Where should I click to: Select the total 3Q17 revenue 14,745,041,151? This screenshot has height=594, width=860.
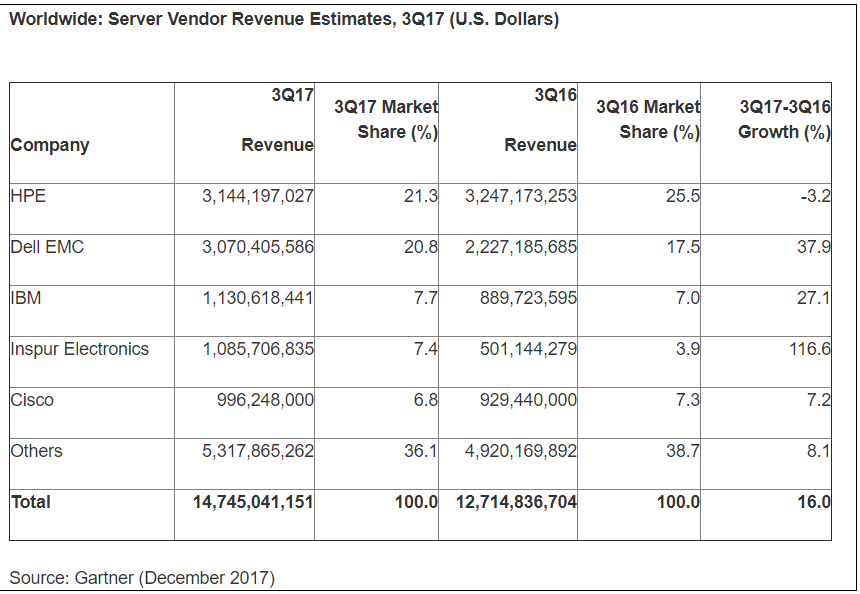click(x=253, y=502)
